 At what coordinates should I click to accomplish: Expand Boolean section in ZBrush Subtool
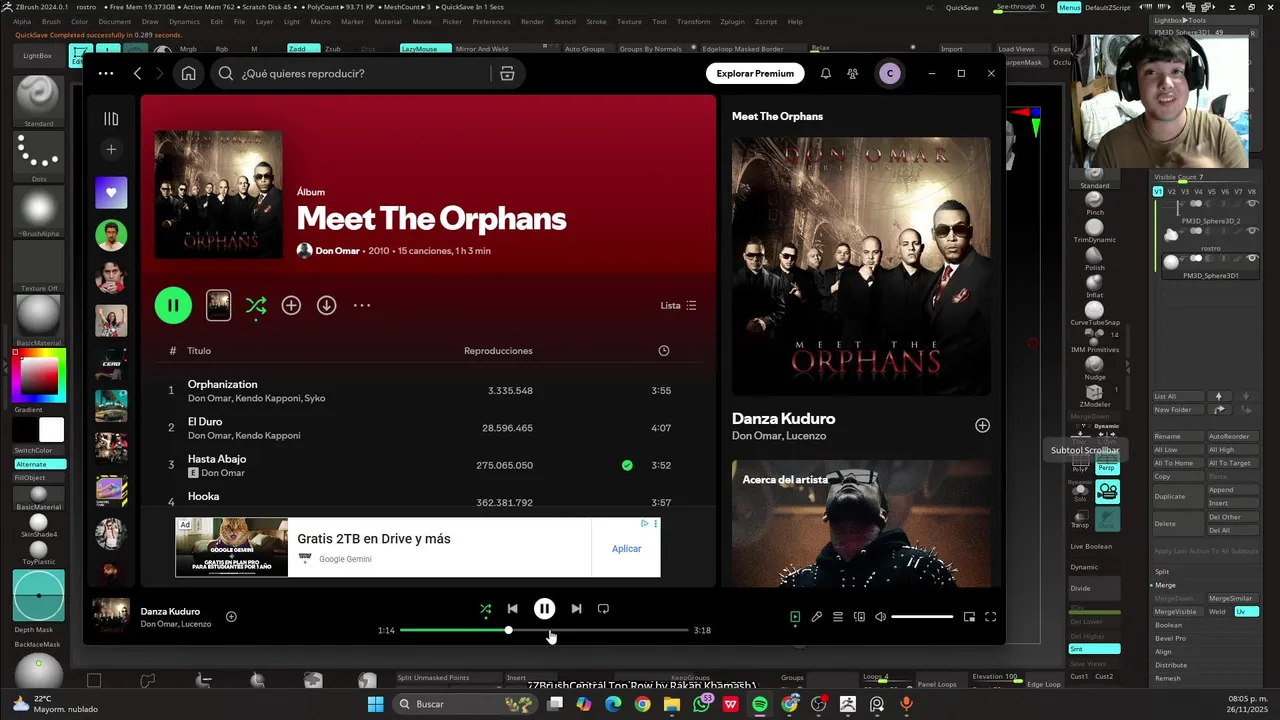coord(1168,625)
